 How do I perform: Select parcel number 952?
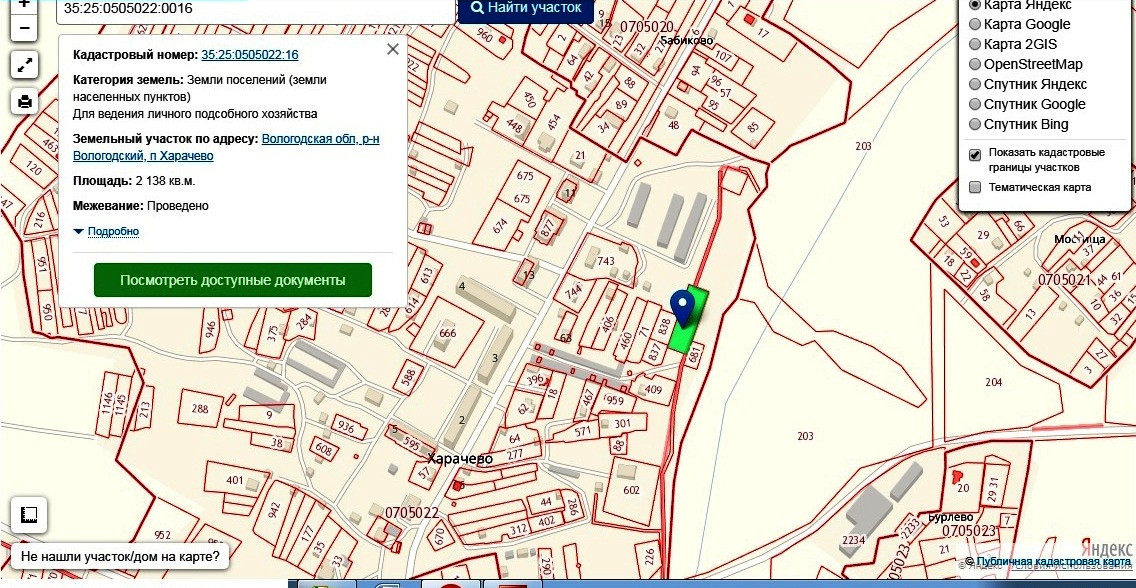[x=162, y=535]
